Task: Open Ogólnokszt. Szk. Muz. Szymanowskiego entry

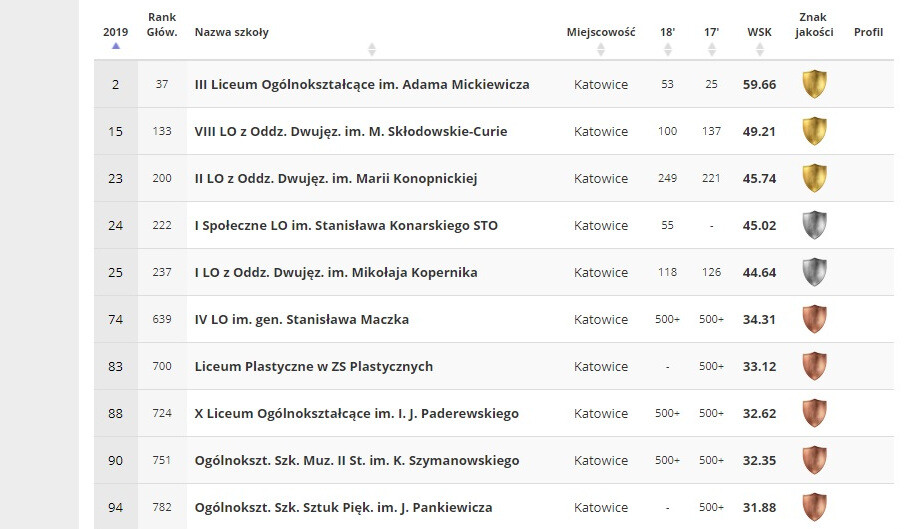Action: point(357,461)
